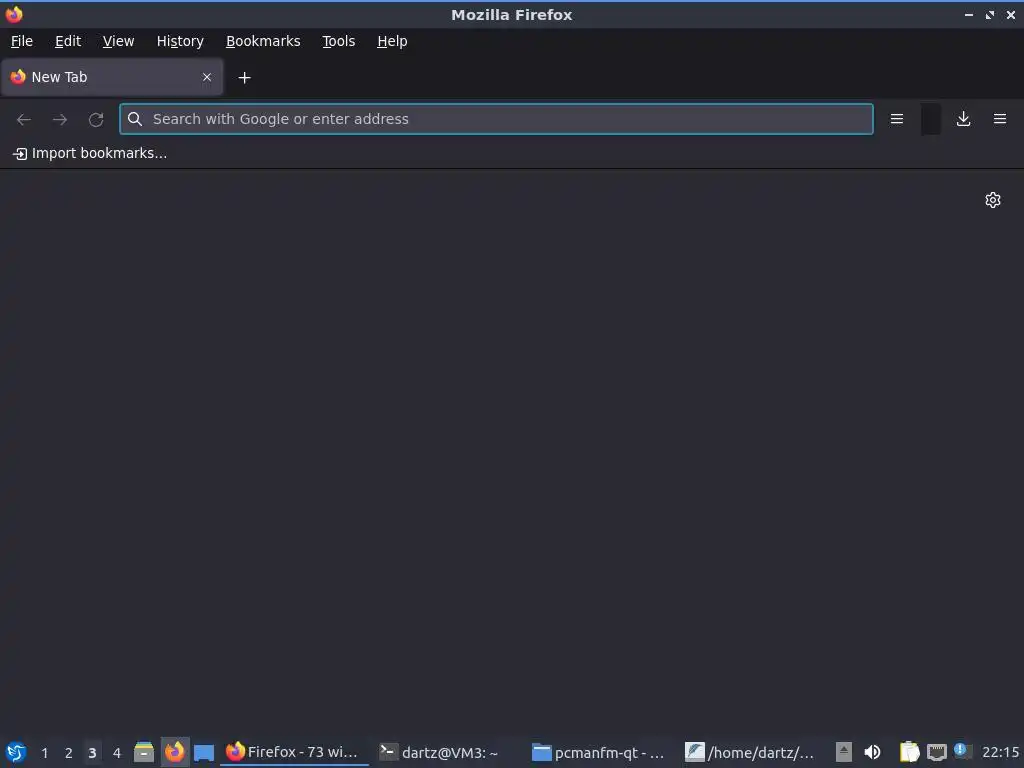Select the New Tab tab
1024x768 pixels.
(x=112, y=77)
